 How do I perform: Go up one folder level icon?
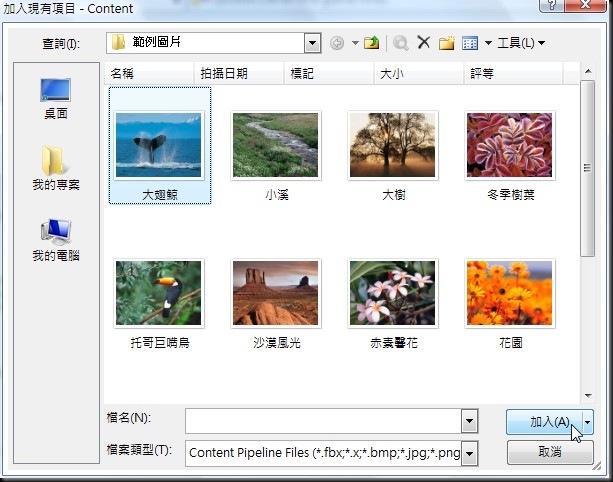pos(371,42)
